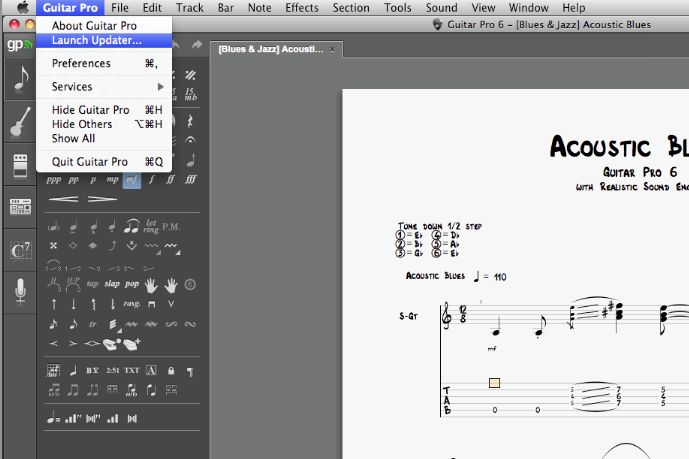Click the tempo automation note-equals icon
The height and width of the screenshot is (459, 689).
[54, 418]
